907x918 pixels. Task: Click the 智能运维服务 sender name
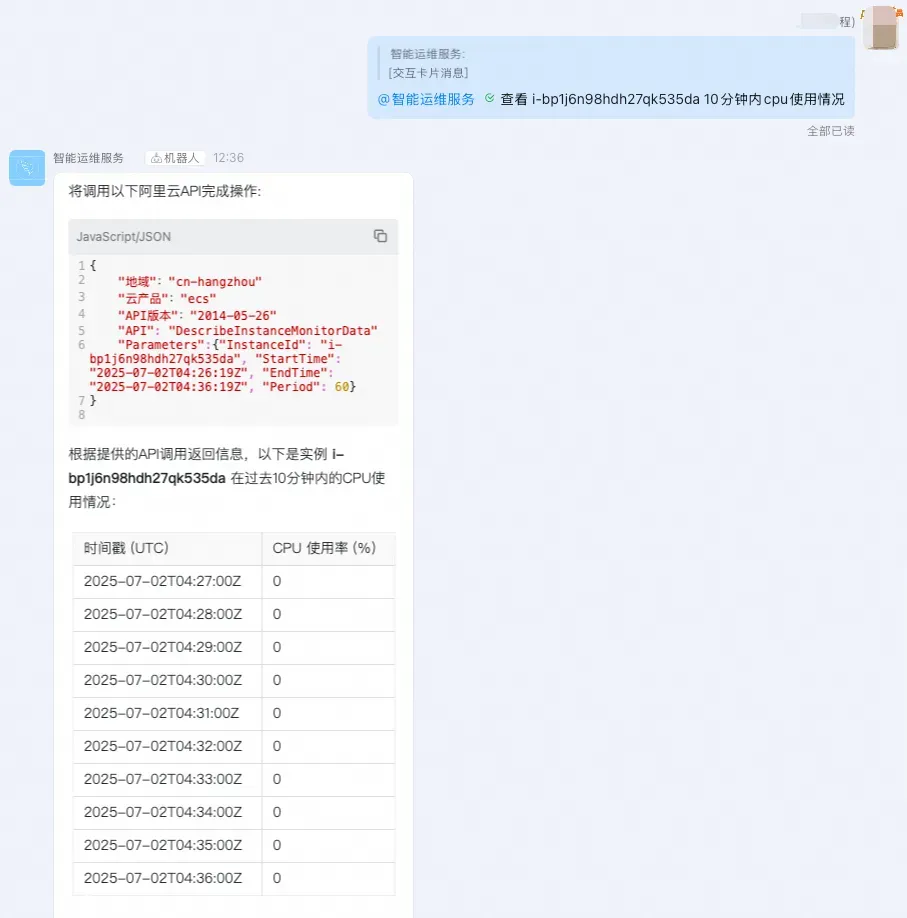(x=88, y=158)
